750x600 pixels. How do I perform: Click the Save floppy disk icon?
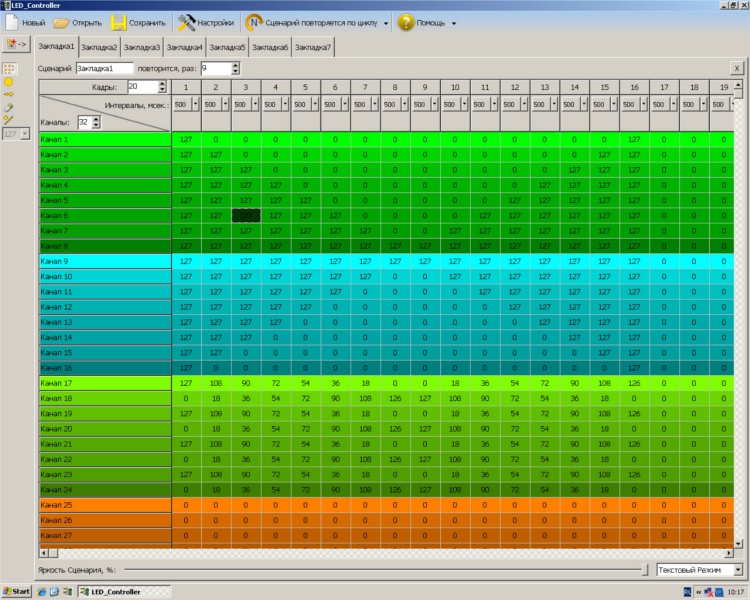[x=118, y=23]
